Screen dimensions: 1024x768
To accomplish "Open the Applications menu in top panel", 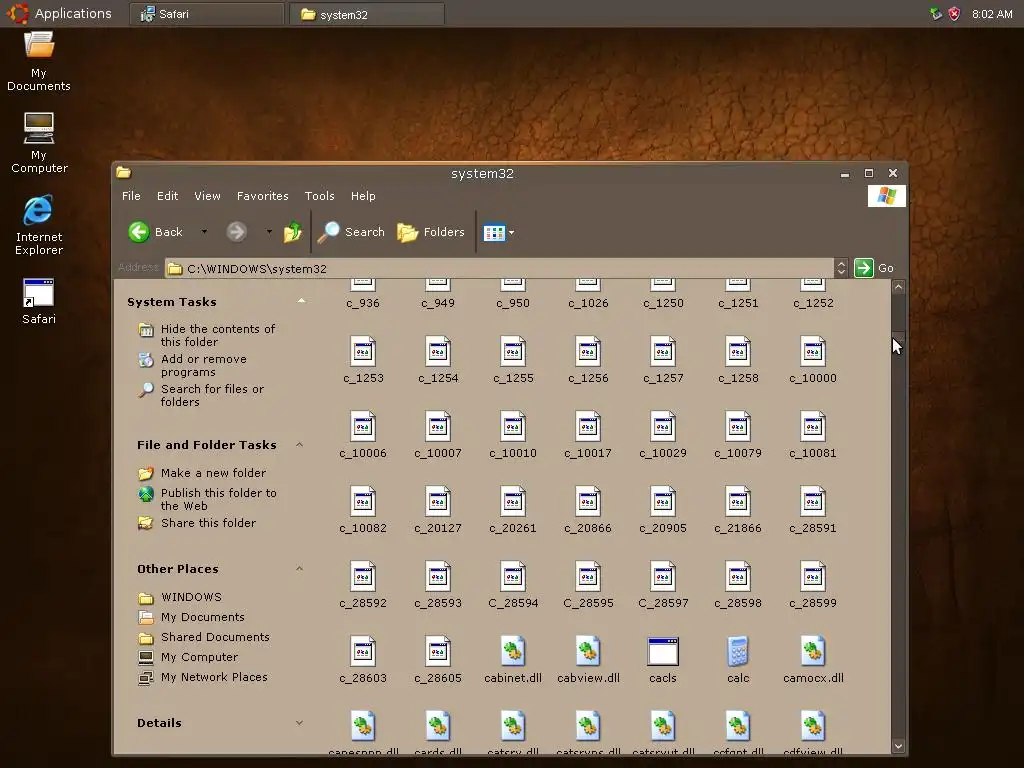I will [60, 13].
